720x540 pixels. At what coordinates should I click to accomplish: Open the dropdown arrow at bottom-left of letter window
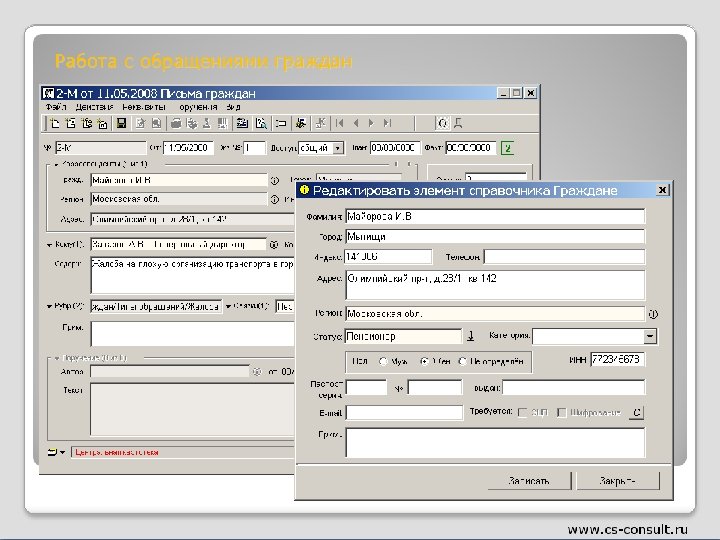tap(62, 452)
